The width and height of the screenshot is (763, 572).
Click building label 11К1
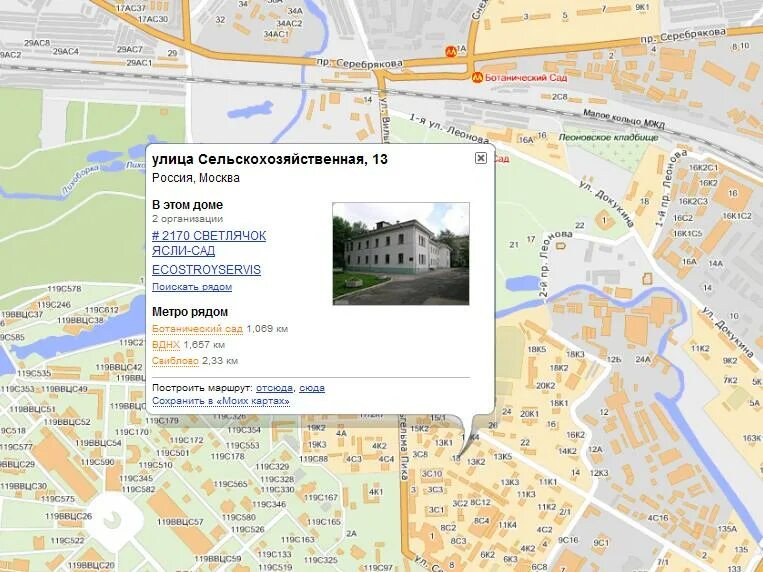(x=547, y=481)
